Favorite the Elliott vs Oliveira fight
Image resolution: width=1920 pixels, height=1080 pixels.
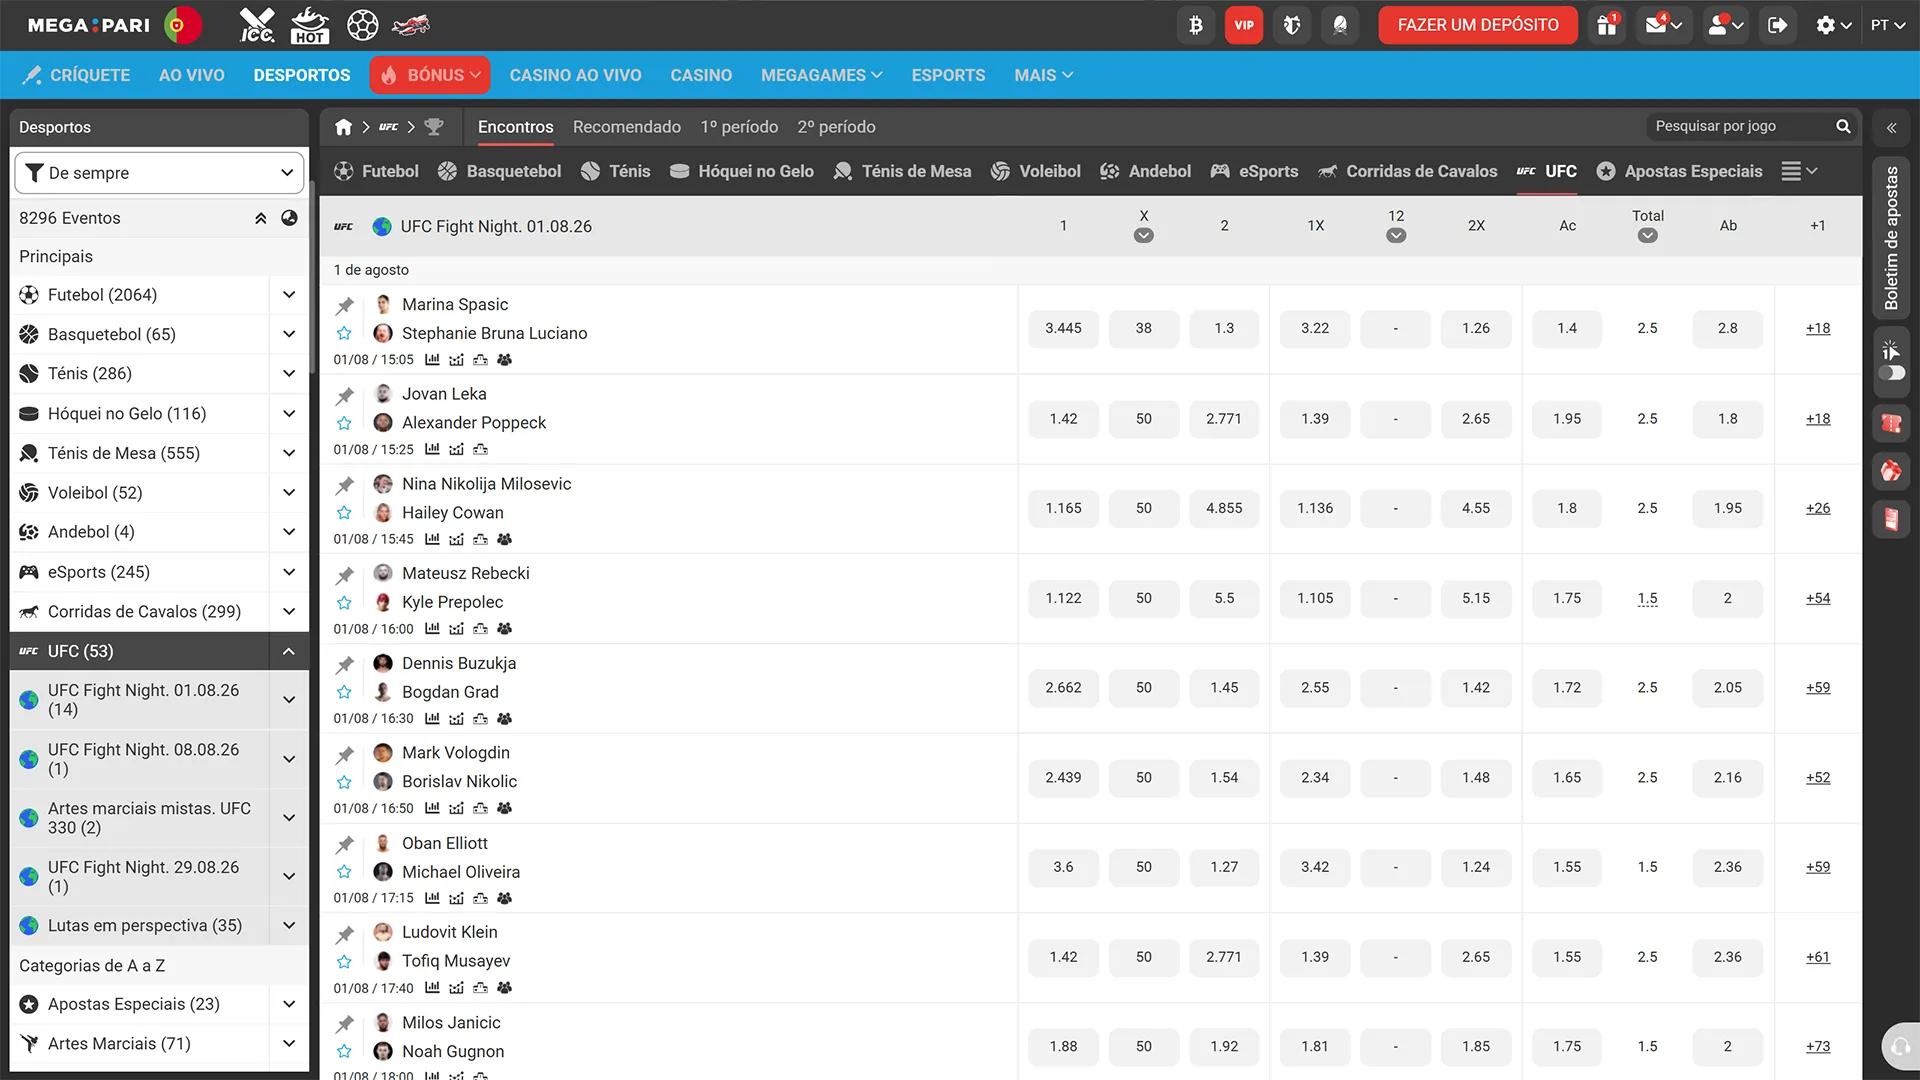344,872
